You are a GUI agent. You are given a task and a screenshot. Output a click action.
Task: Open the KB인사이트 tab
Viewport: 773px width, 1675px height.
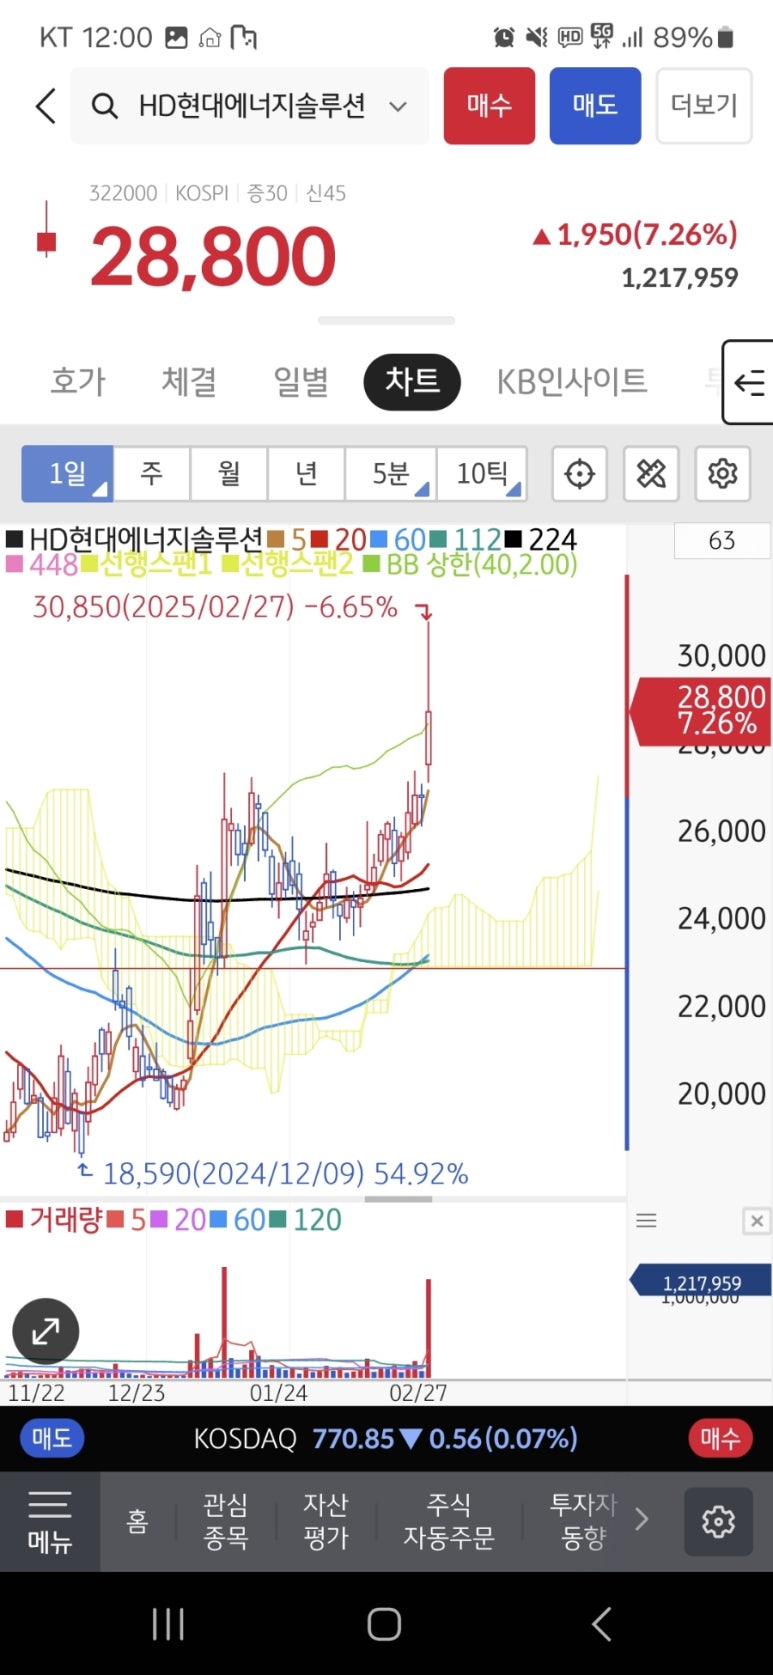[x=572, y=381]
